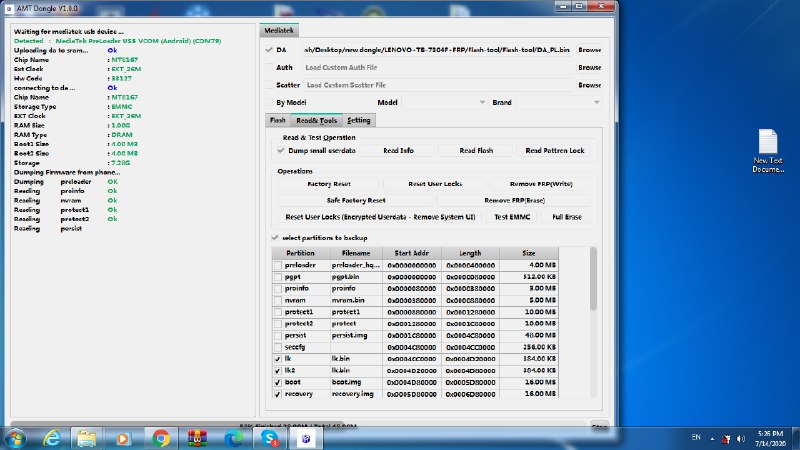800x450 pixels.
Task: Browse for Auth file
Action: (x=589, y=67)
